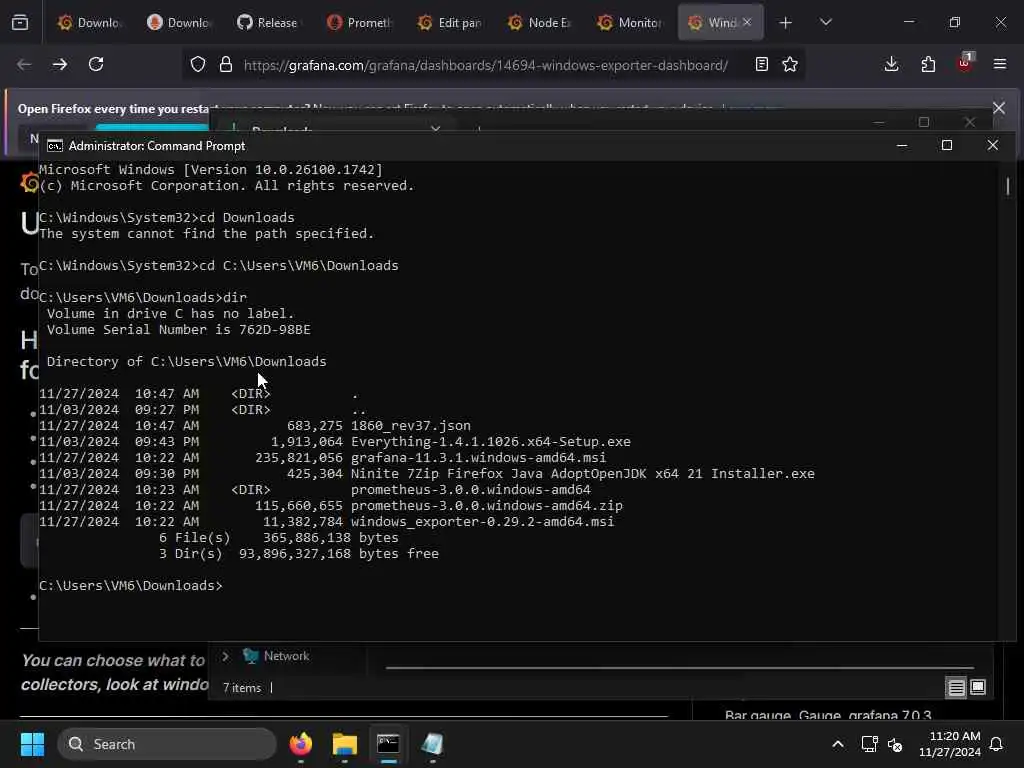Close the Windows exporter tab
This screenshot has height=768, width=1024.
coord(747,22)
